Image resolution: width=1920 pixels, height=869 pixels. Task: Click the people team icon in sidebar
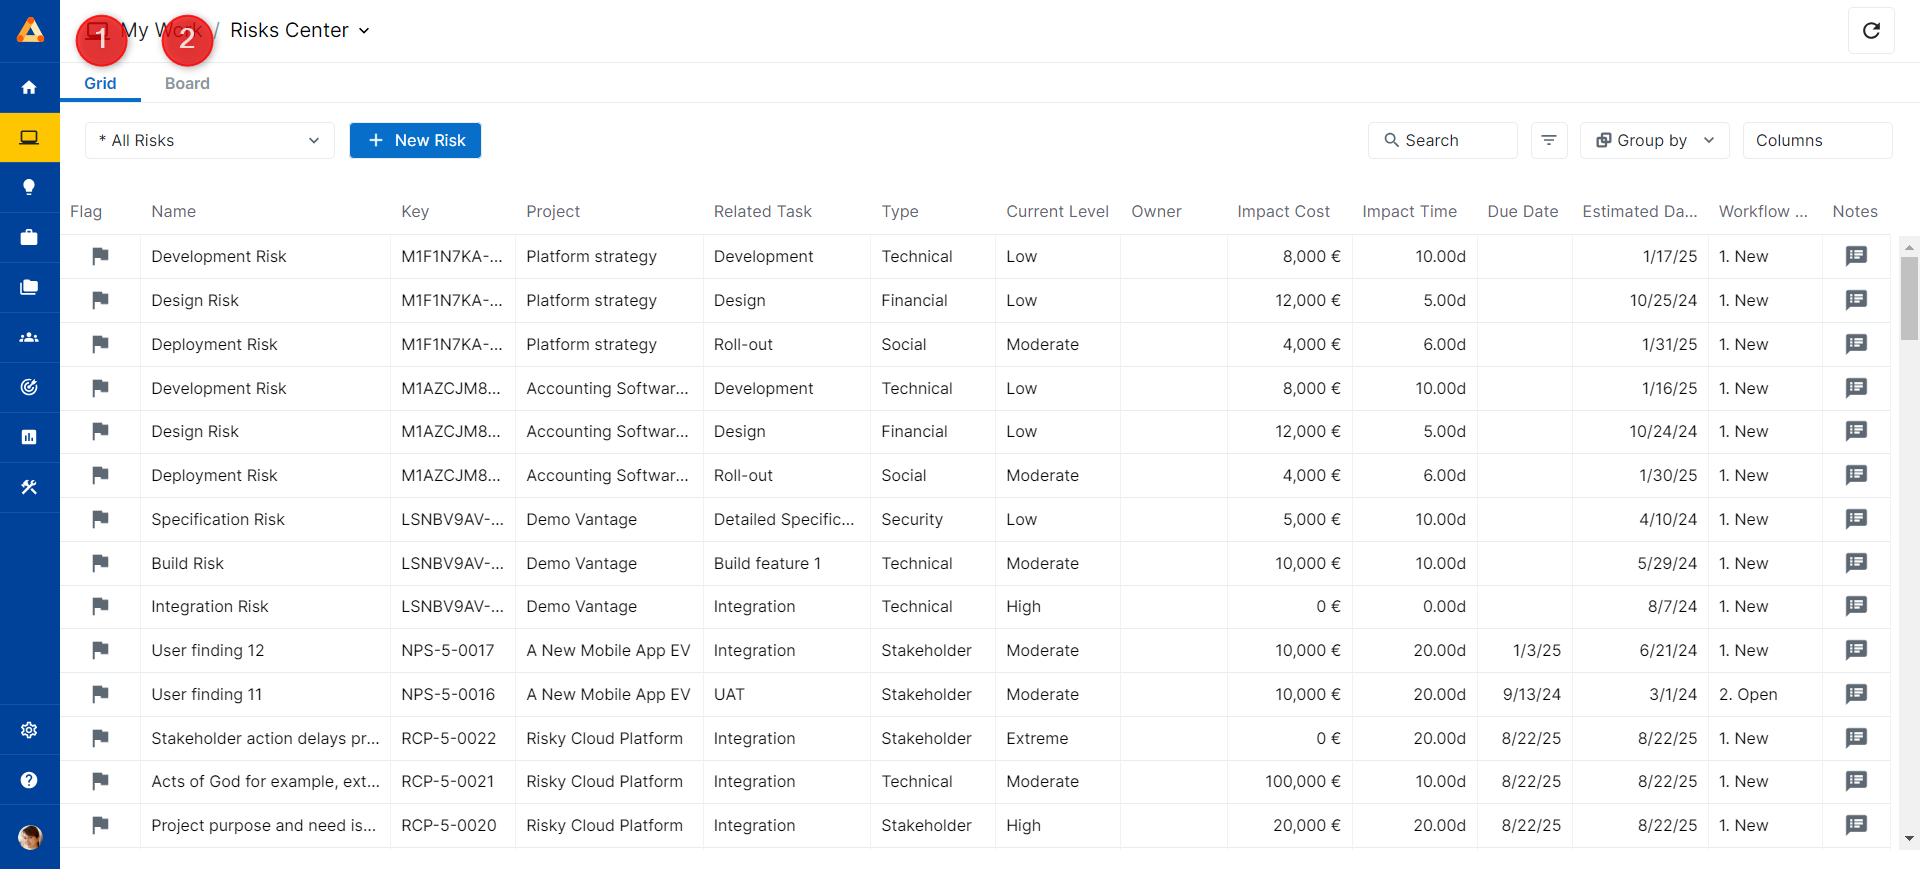tap(29, 337)
